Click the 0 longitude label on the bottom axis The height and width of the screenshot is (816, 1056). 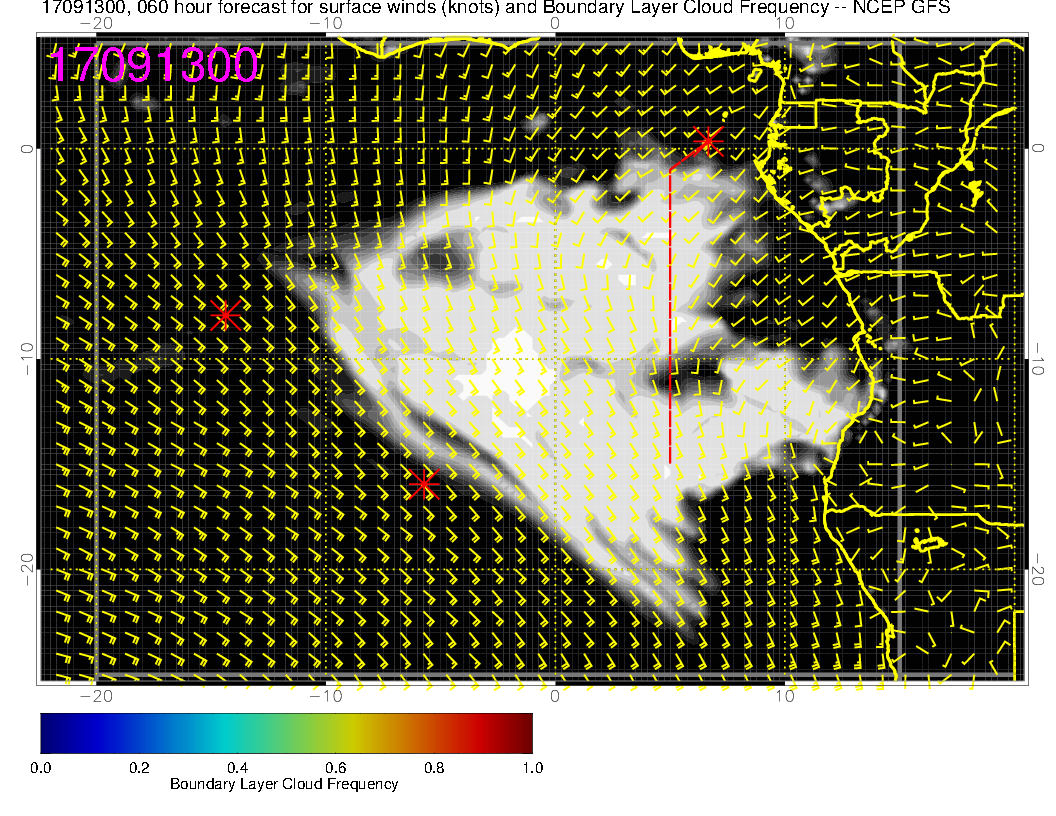(554, 696)
